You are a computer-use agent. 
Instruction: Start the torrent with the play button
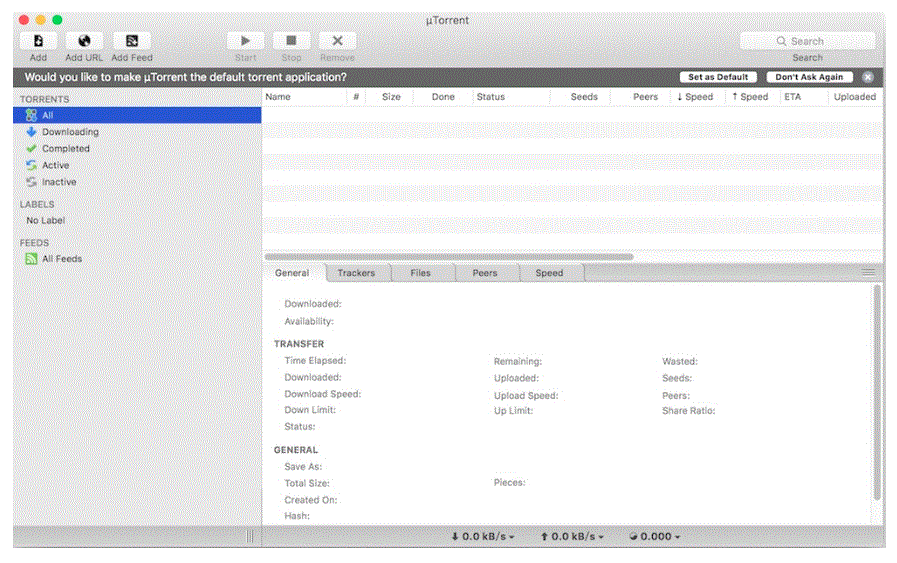click(x=245, y=41)
